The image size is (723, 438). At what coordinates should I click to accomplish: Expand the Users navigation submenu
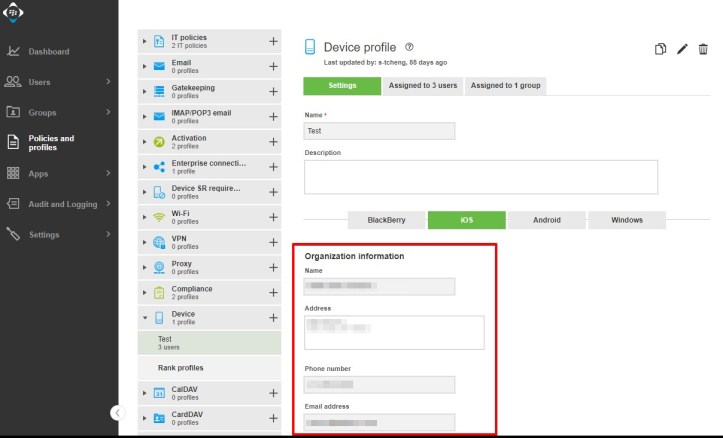[108, 81]
